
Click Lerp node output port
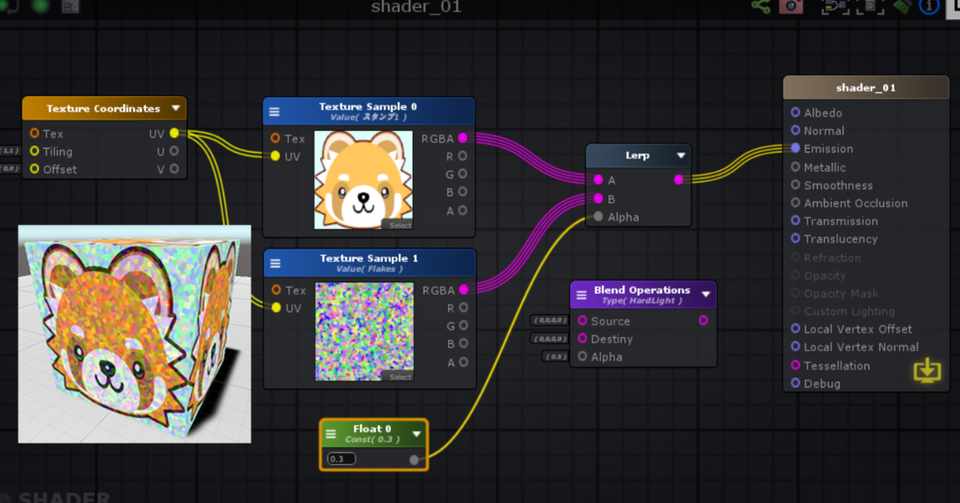[678, 179]
